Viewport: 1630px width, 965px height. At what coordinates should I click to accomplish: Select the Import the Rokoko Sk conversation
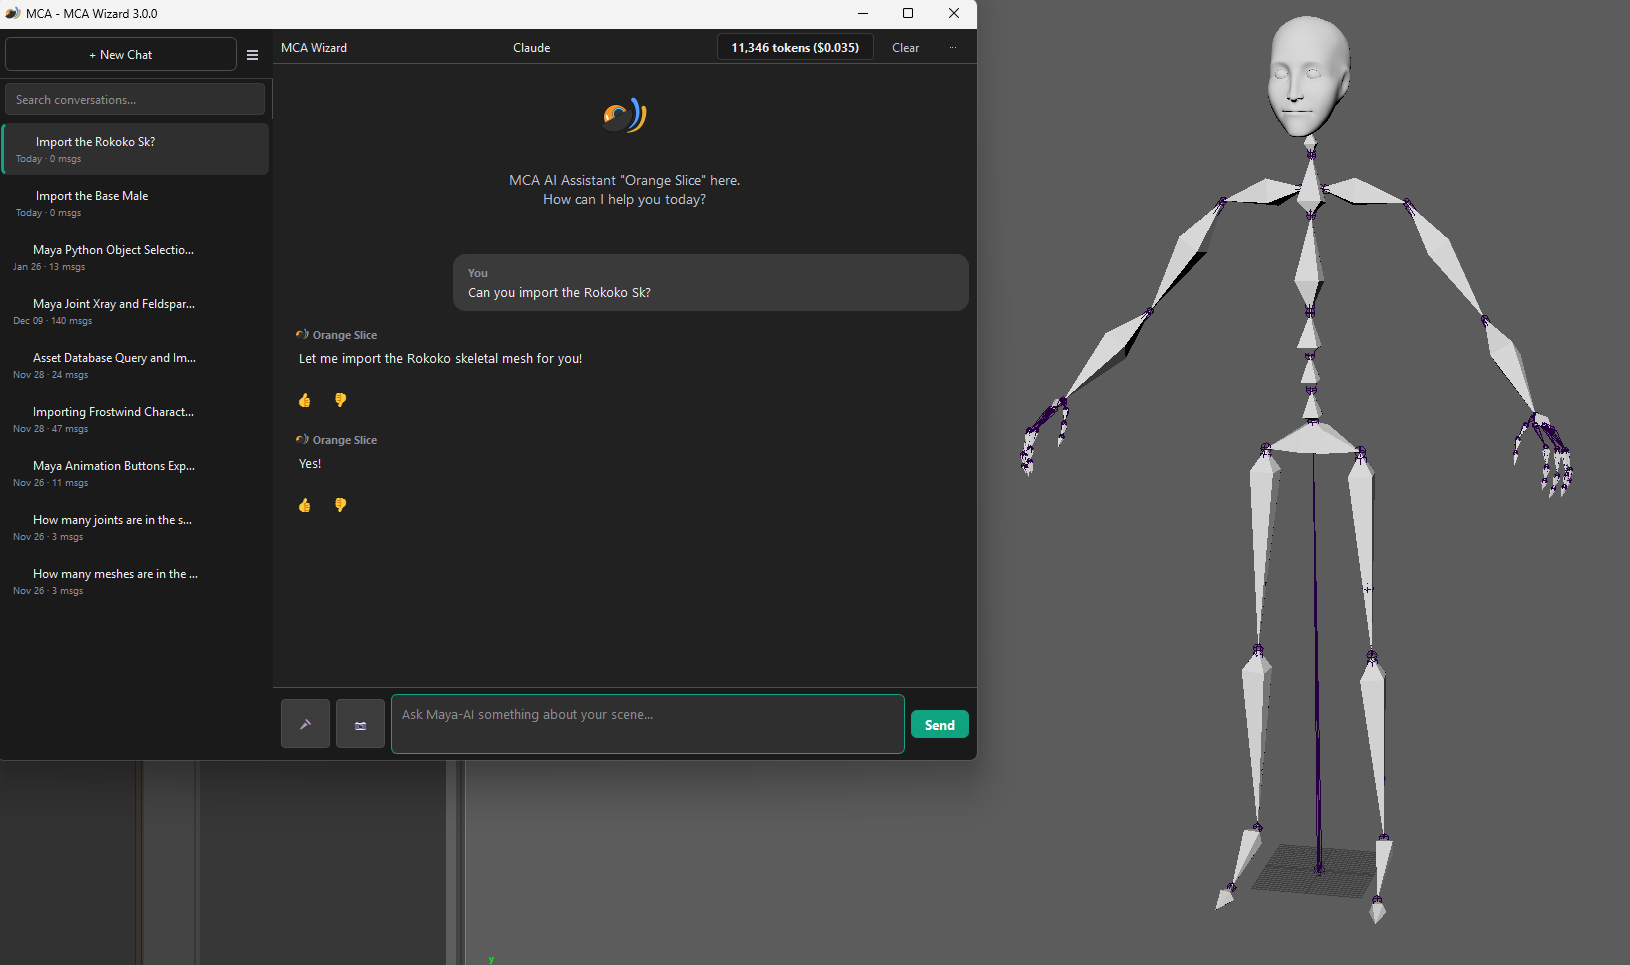(135, 148)
